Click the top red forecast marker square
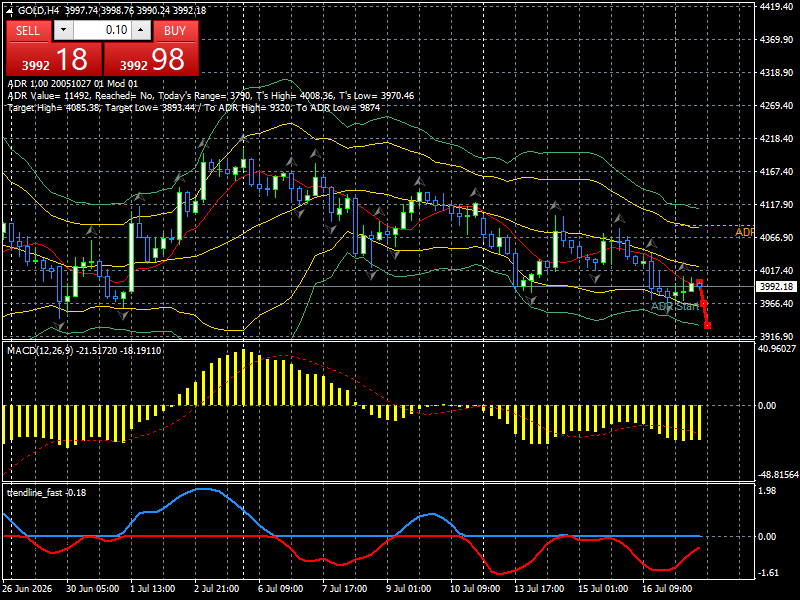 point(699,283)
